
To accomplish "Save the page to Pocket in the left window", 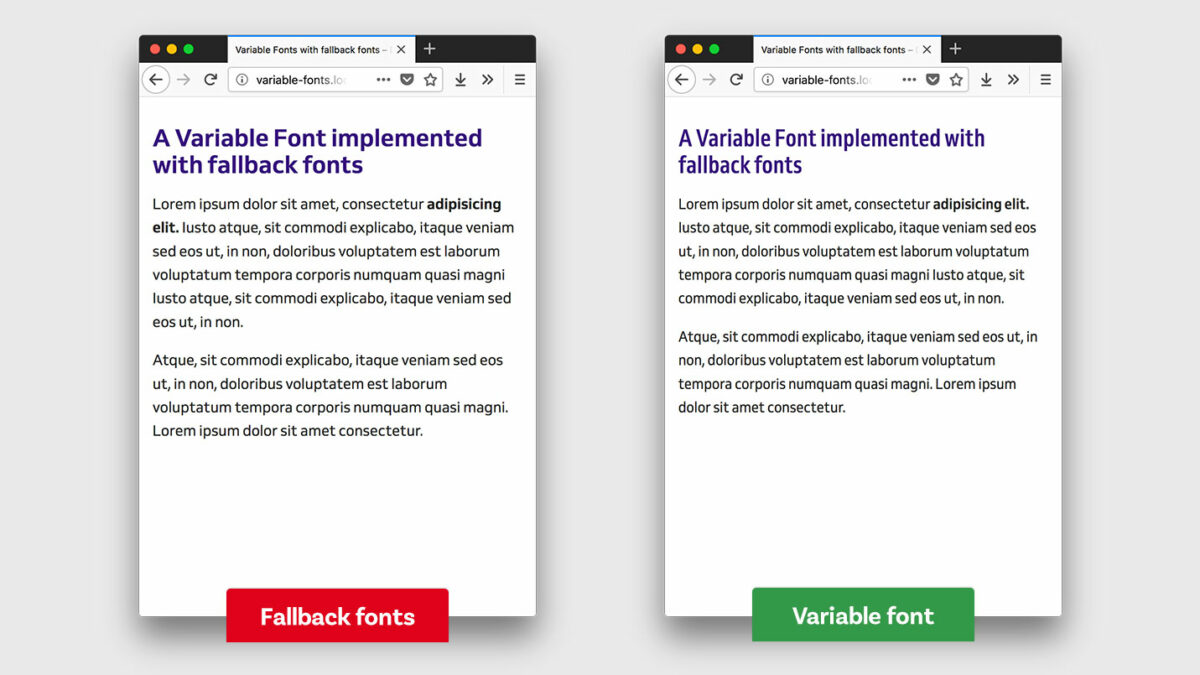I will tap(407, 79).
